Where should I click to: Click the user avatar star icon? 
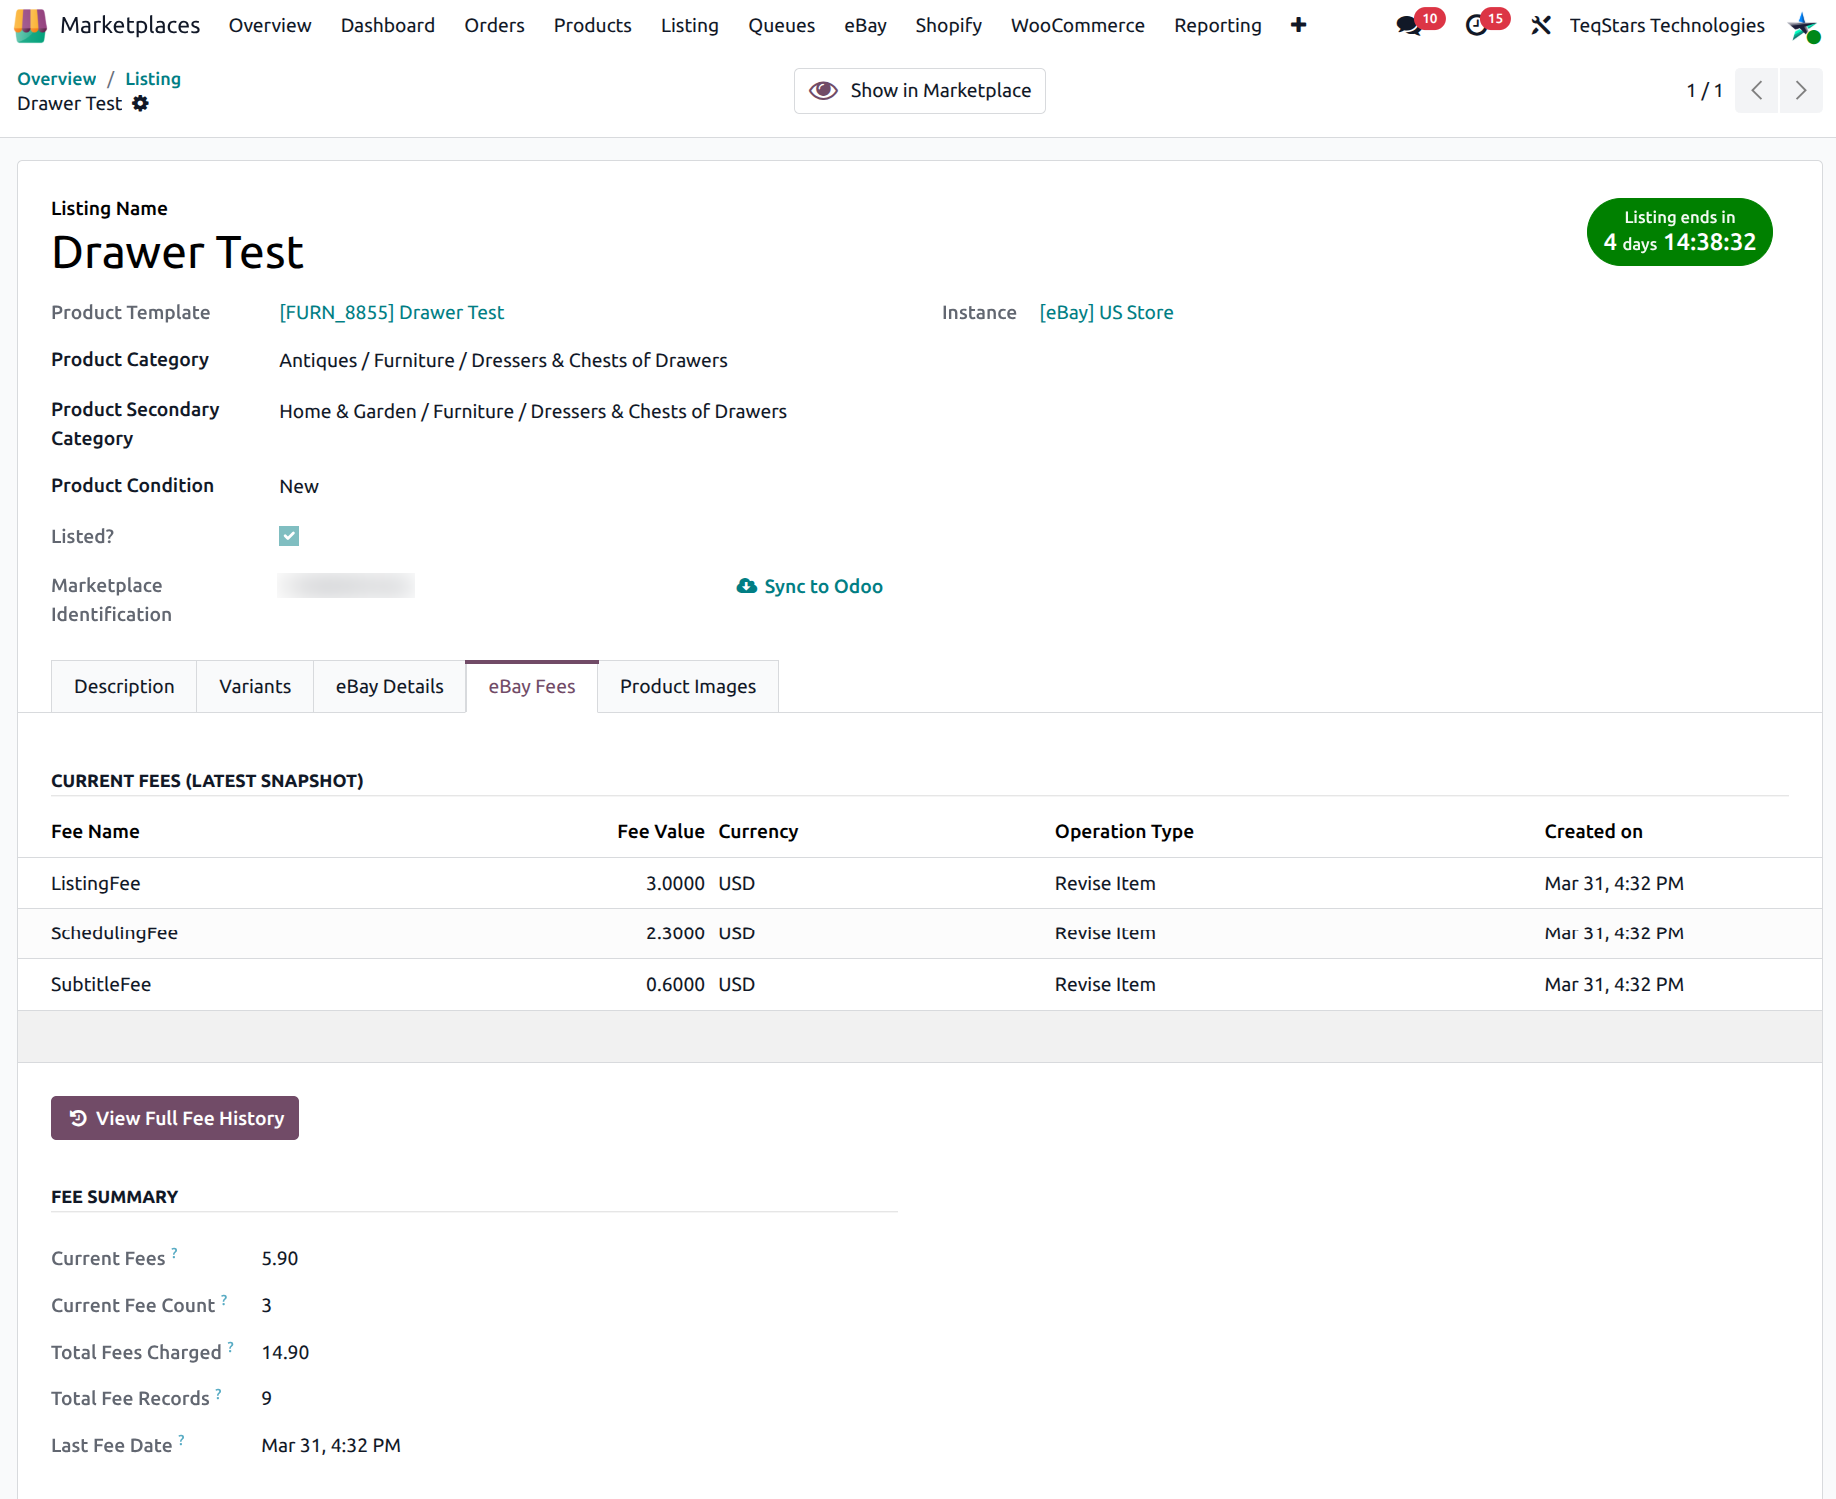tap(1803, 26)
